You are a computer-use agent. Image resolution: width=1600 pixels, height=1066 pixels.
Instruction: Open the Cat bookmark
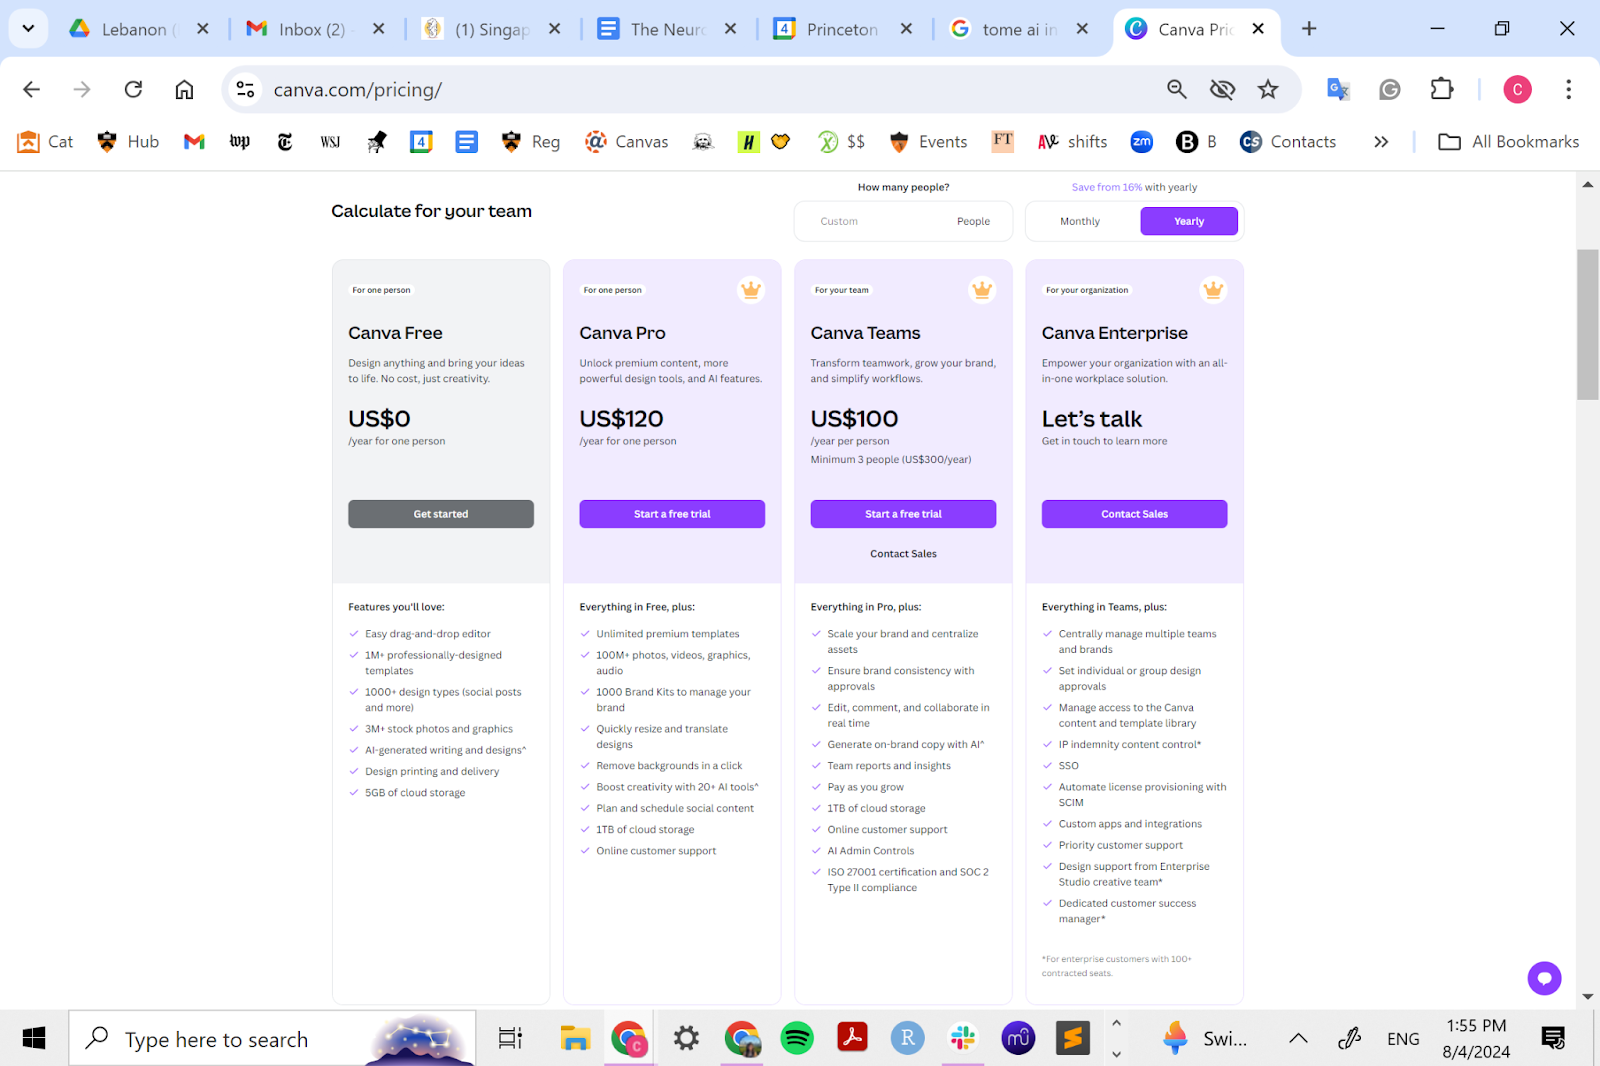pos(46,142)
